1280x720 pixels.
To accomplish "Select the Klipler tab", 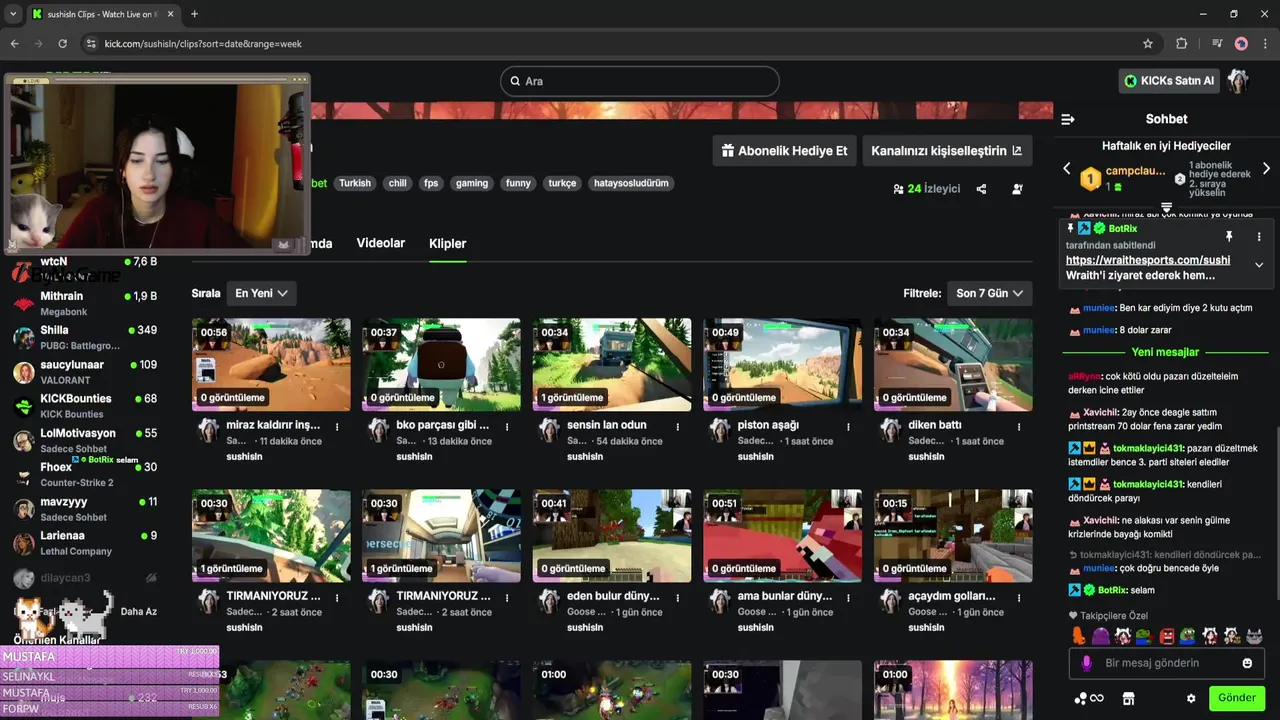I will coord(447,243).
